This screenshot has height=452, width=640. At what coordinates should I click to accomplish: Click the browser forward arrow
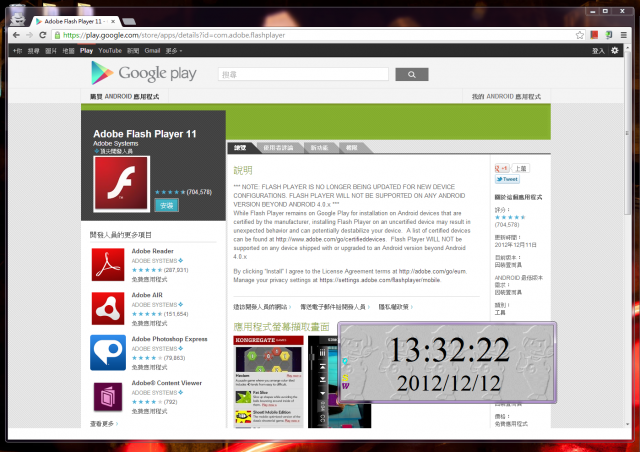(x=29, y=35)
